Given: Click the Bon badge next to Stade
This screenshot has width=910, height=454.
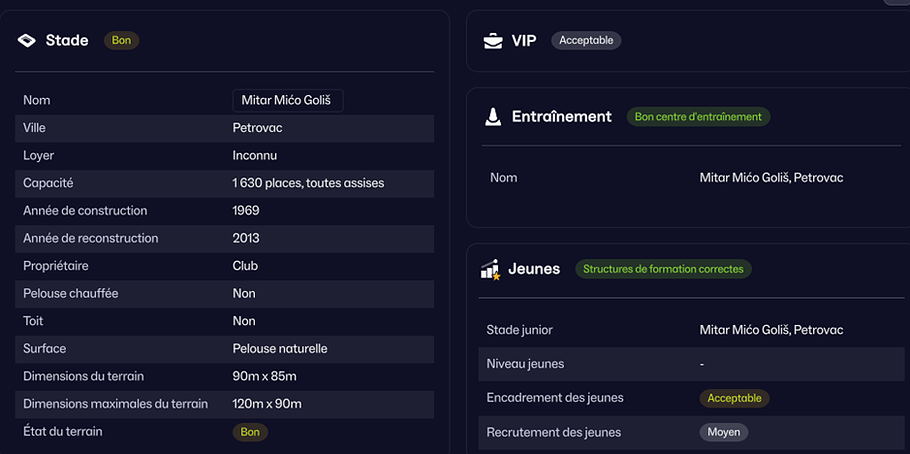Looking at the screenshot, I should click(x=121, y=41).
